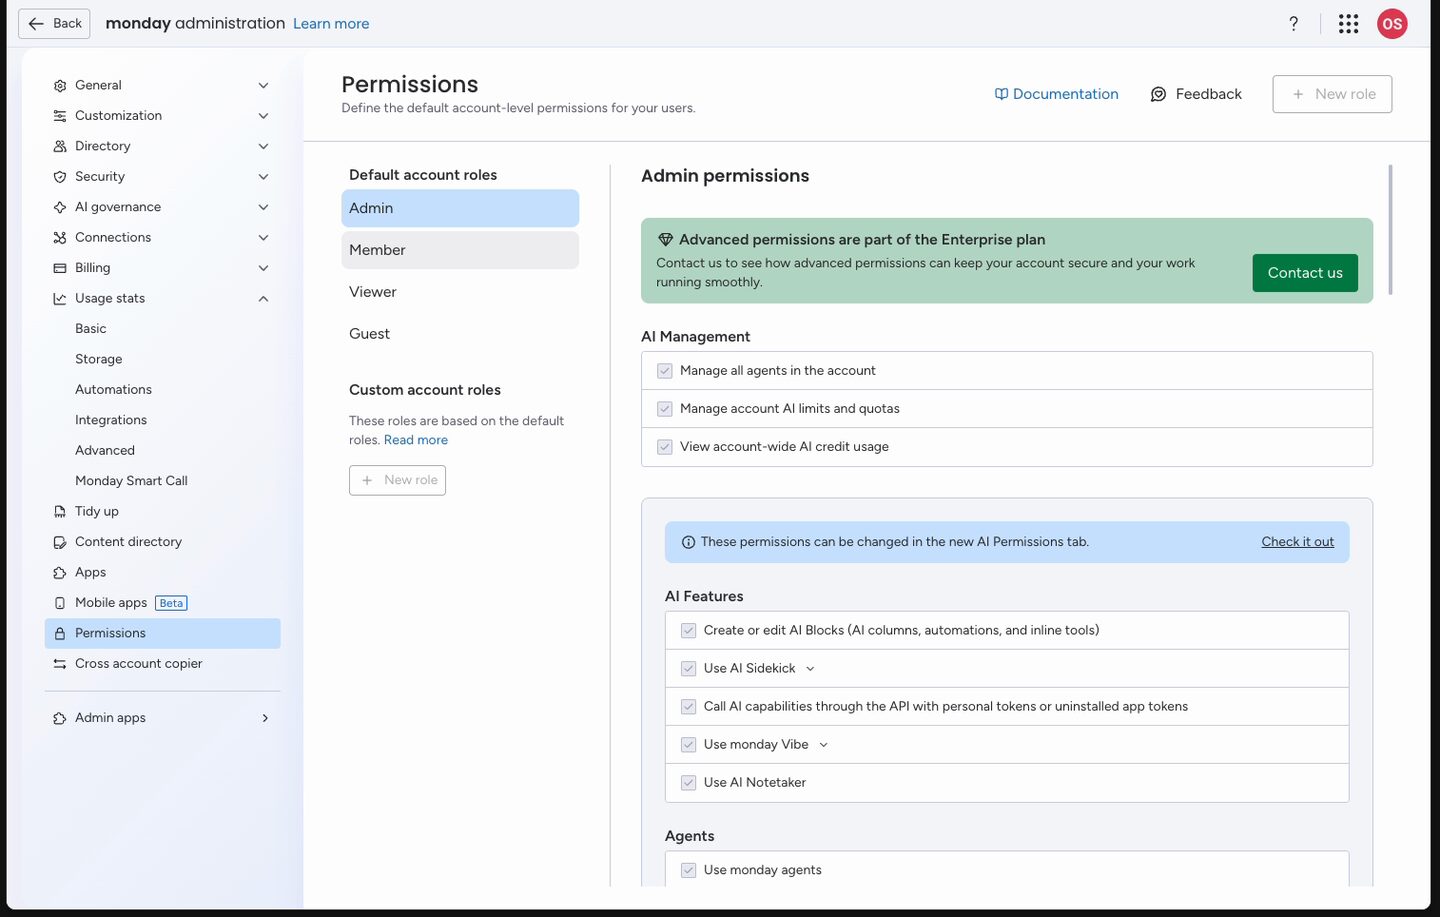Click the info icon in the AI Permissions notice

pyautogui.click(x=688, y=542)
